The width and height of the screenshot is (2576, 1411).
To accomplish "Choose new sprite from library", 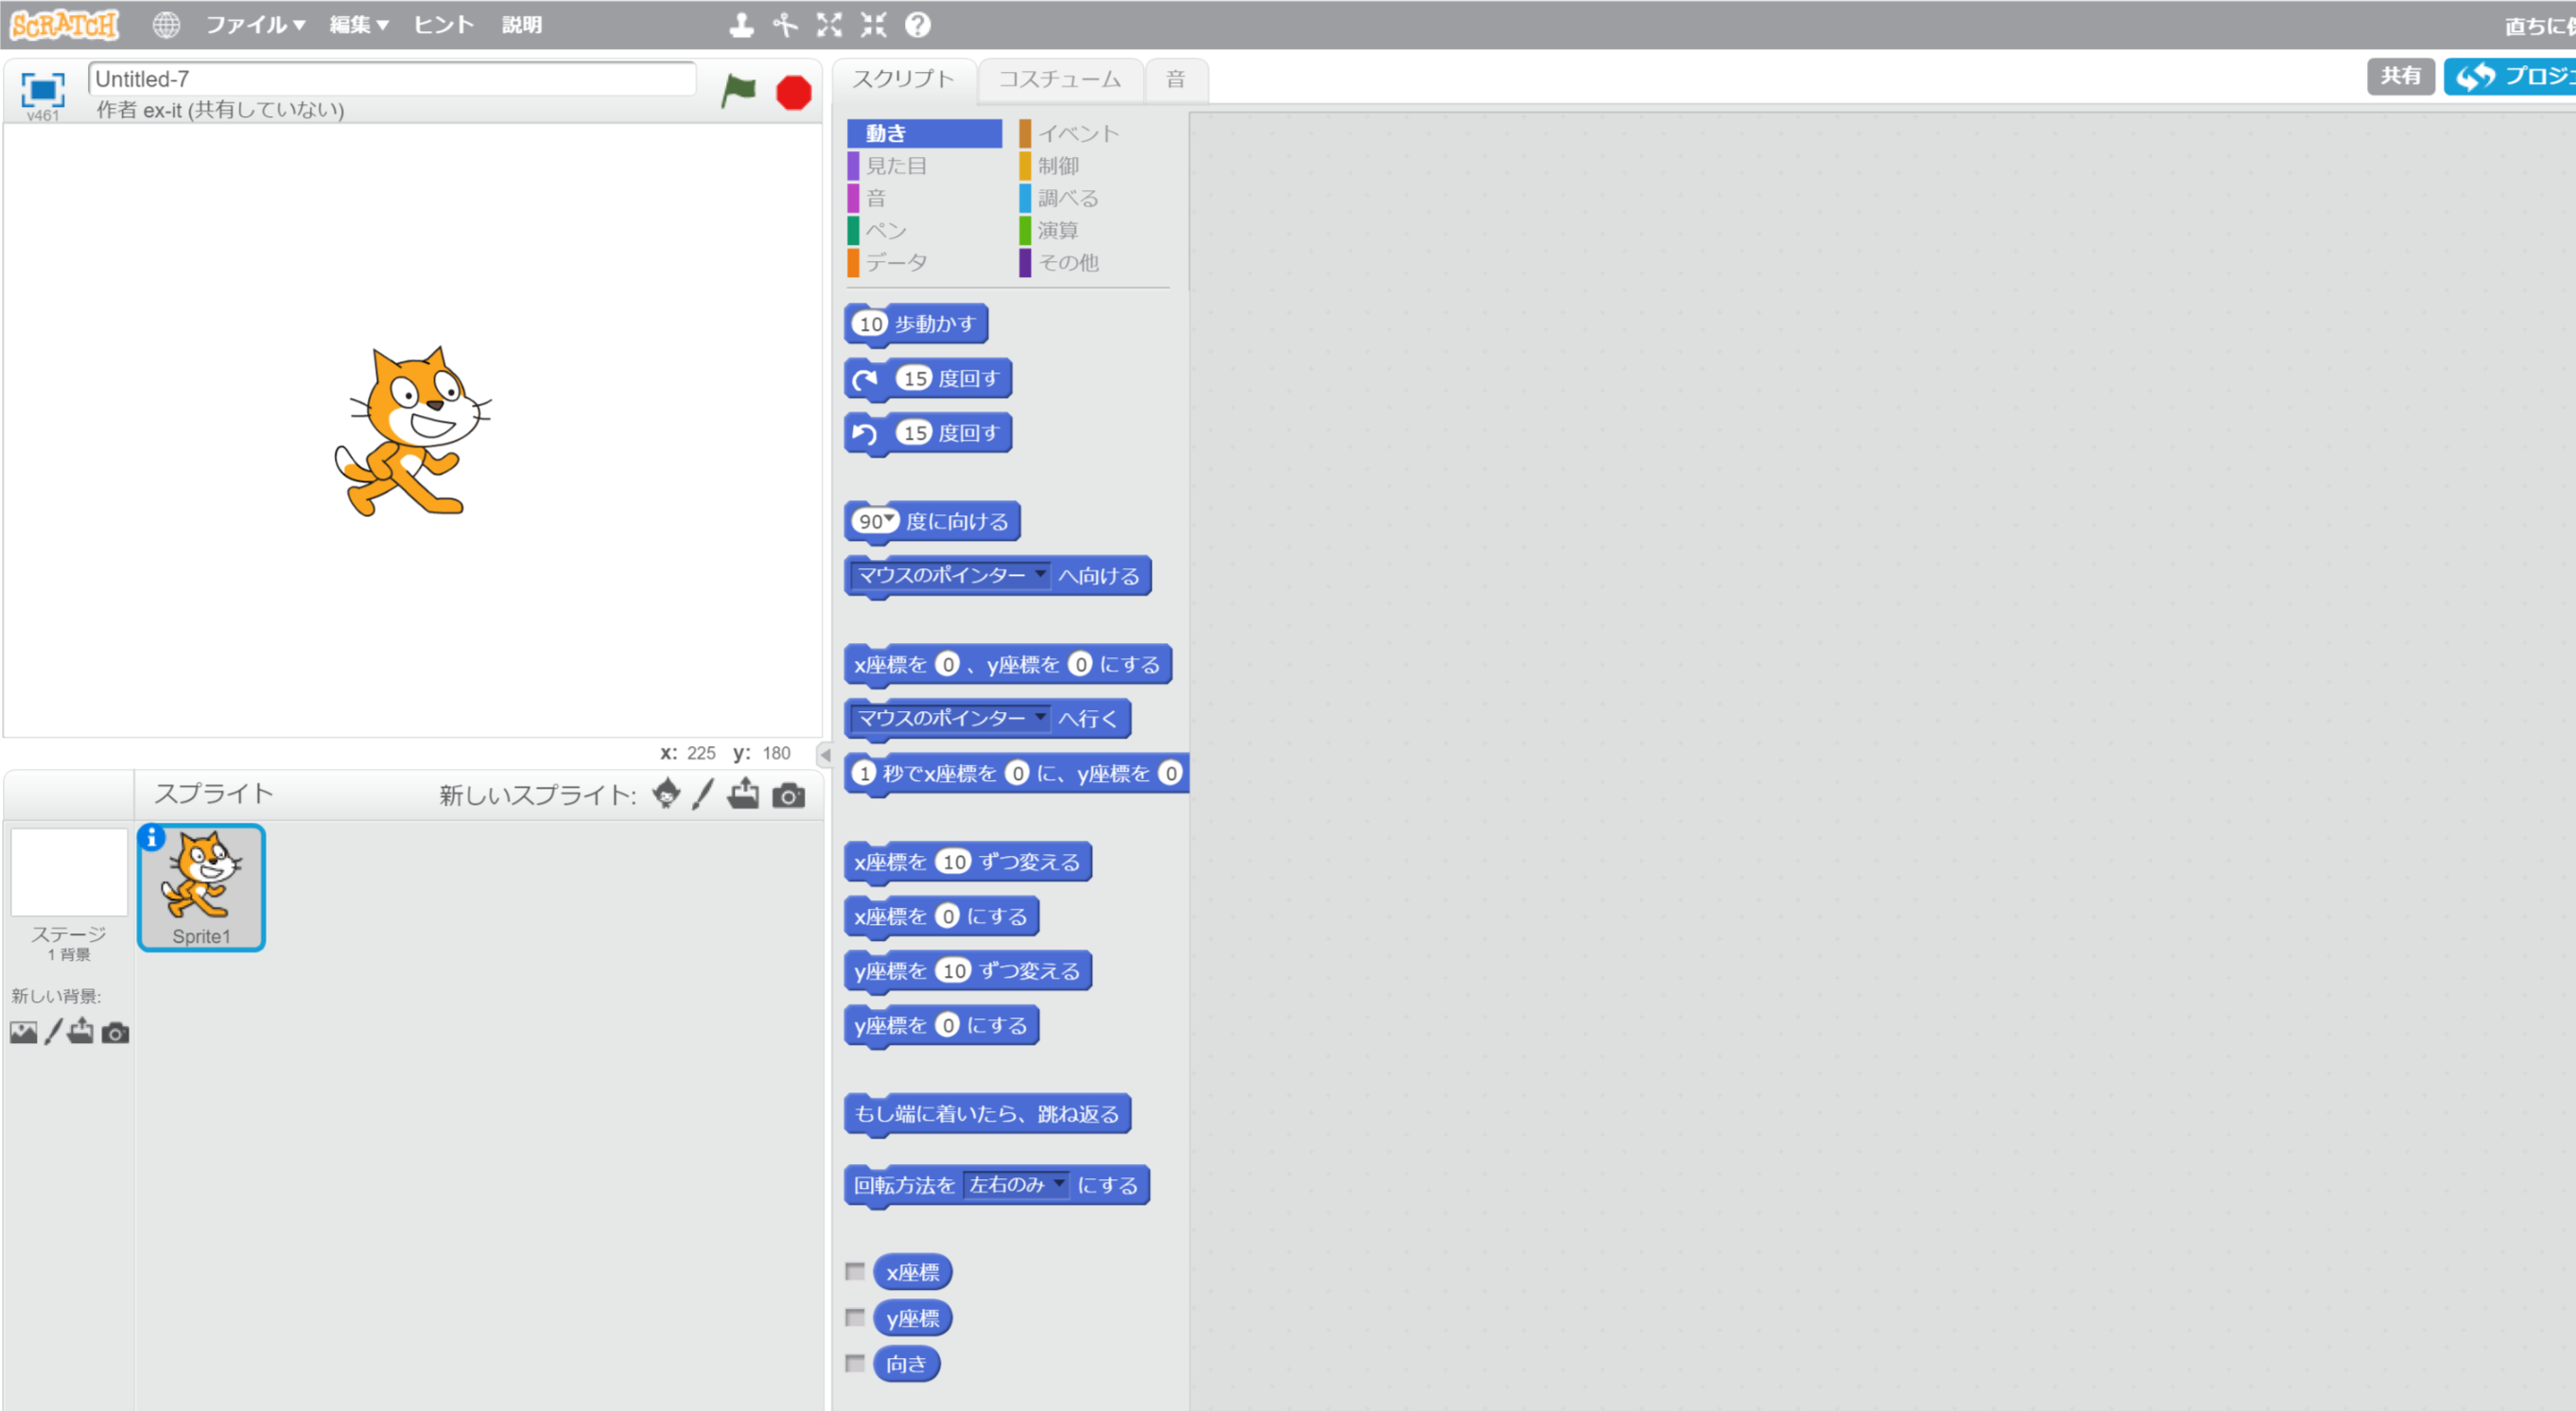I will (x=666, y=795).
